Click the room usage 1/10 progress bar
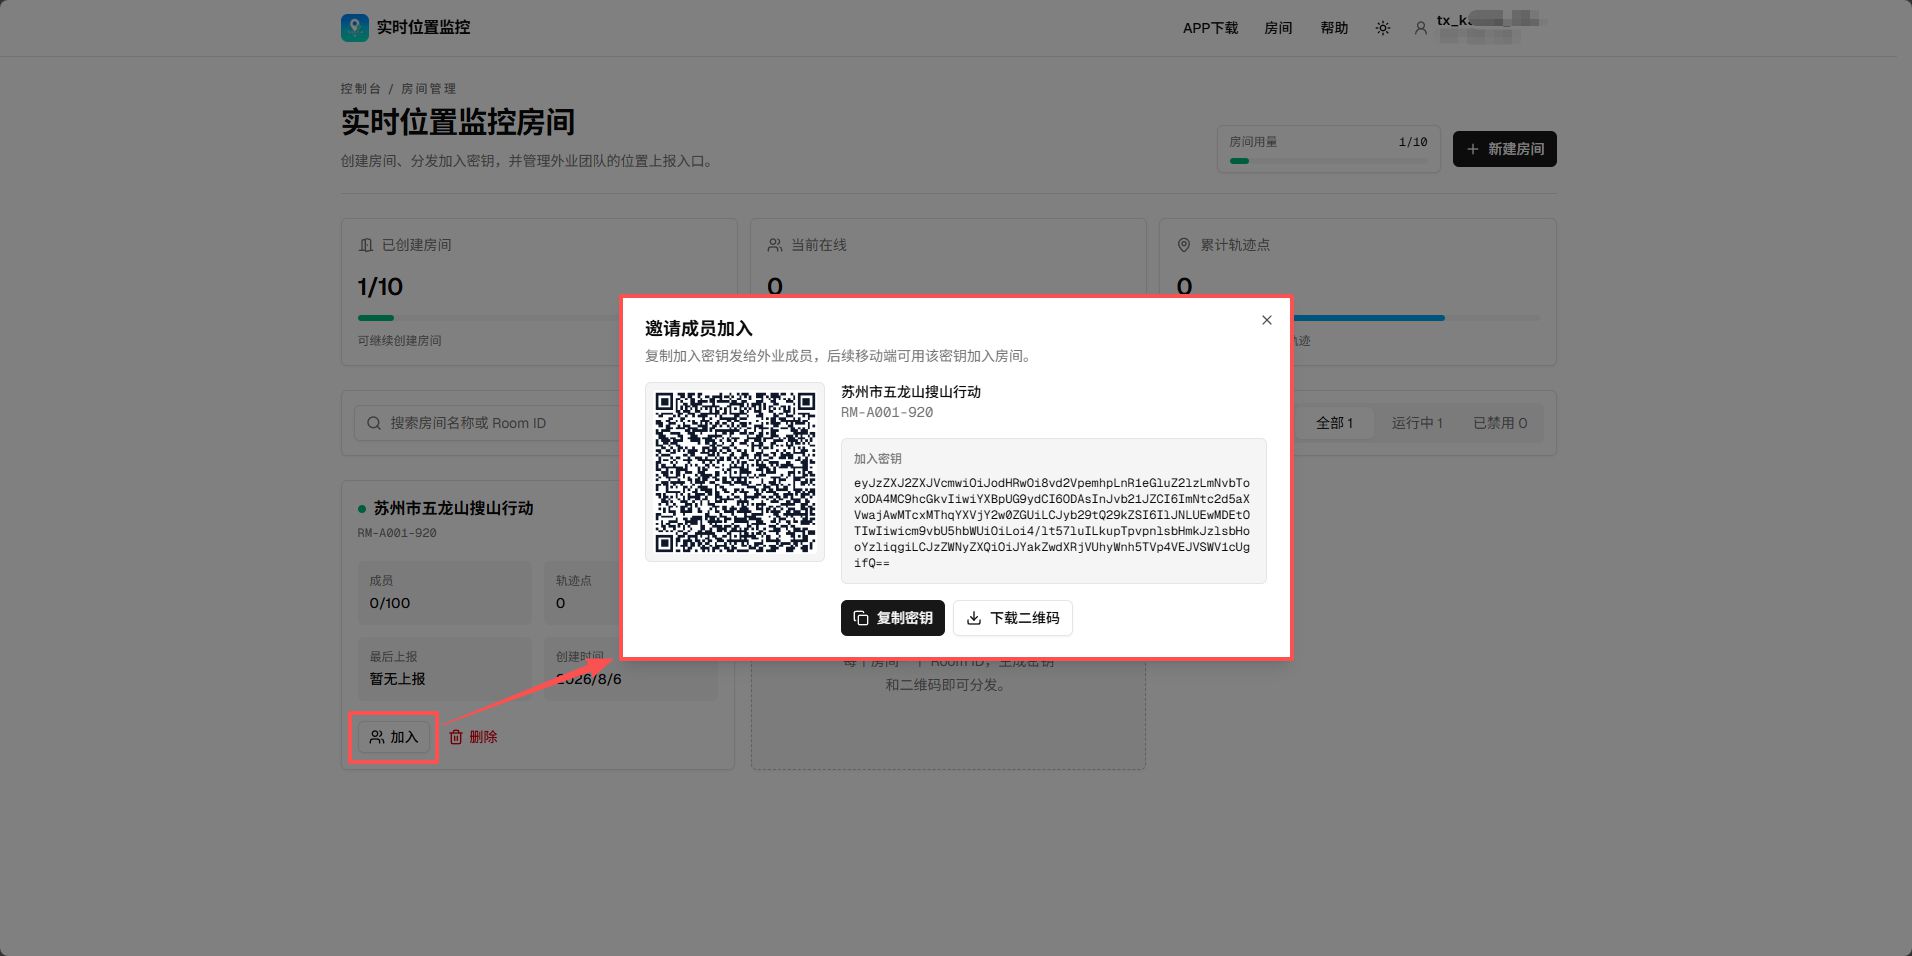Image resolution: width=1912 pixels, height=956 pixels. coord(1328,161)
